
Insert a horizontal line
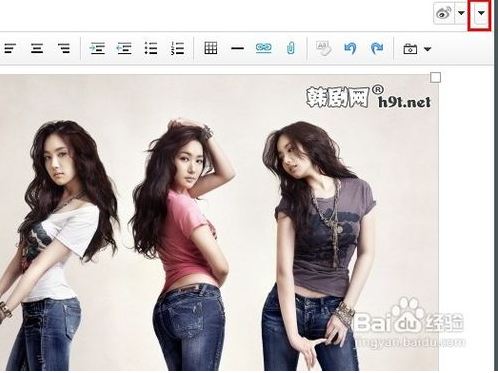[237, 49]
